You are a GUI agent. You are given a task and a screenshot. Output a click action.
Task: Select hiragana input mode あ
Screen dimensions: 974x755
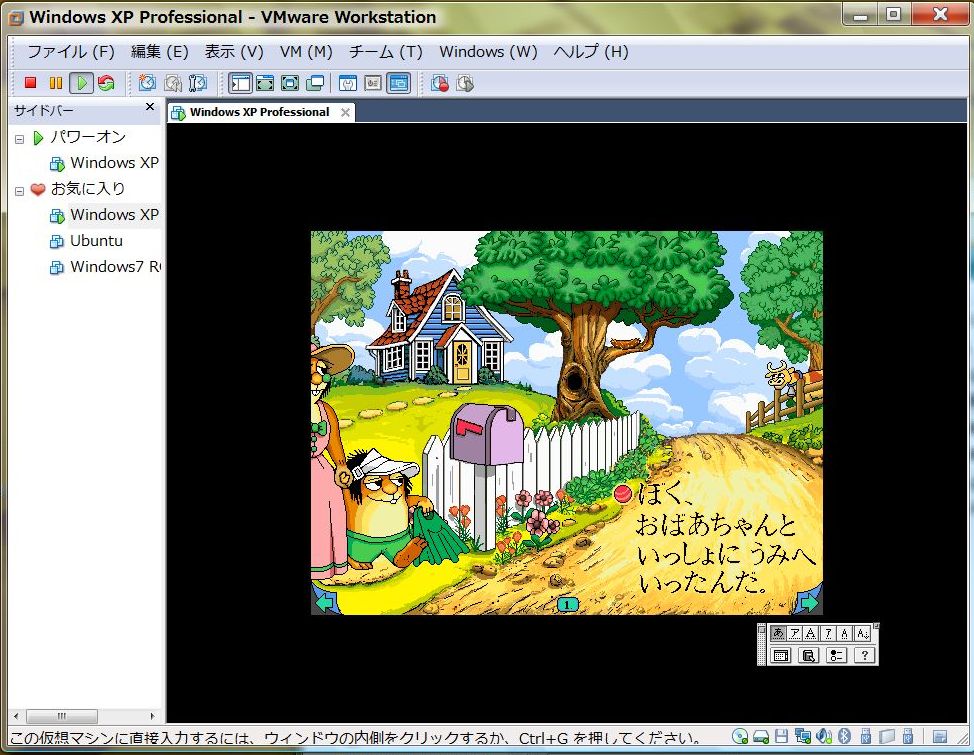pos(778,633)
